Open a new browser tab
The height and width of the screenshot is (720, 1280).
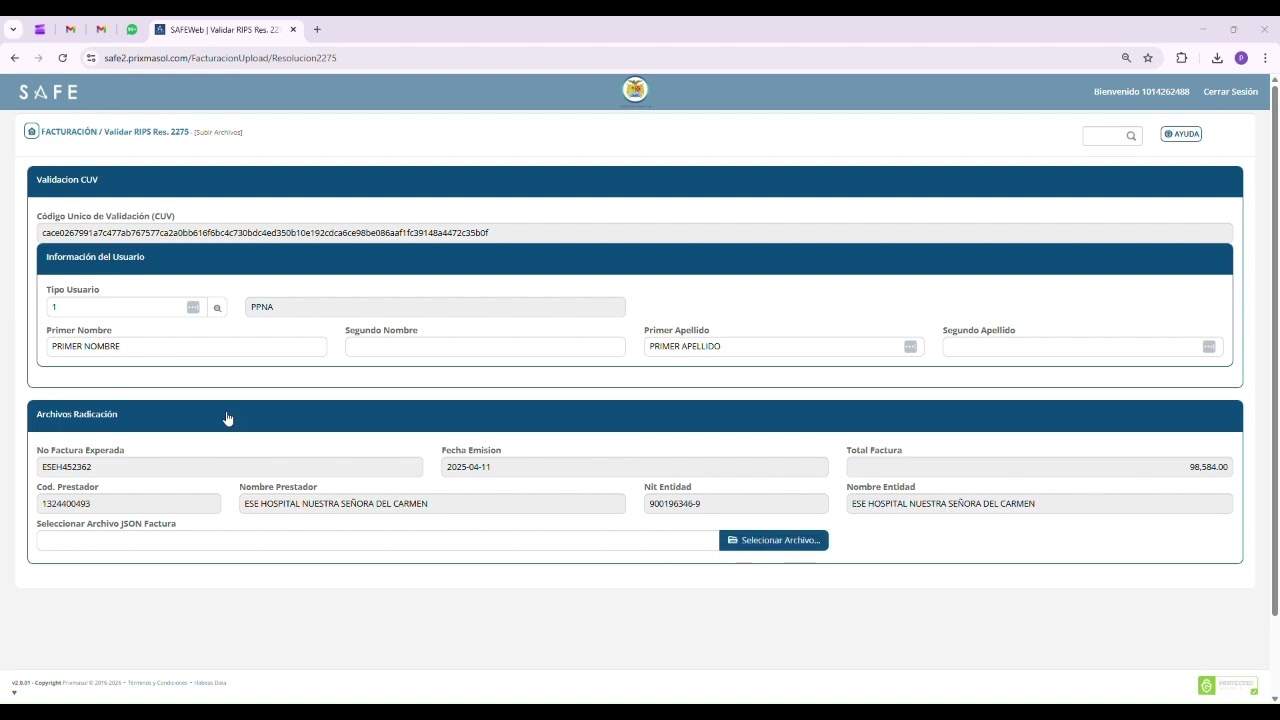317,30
